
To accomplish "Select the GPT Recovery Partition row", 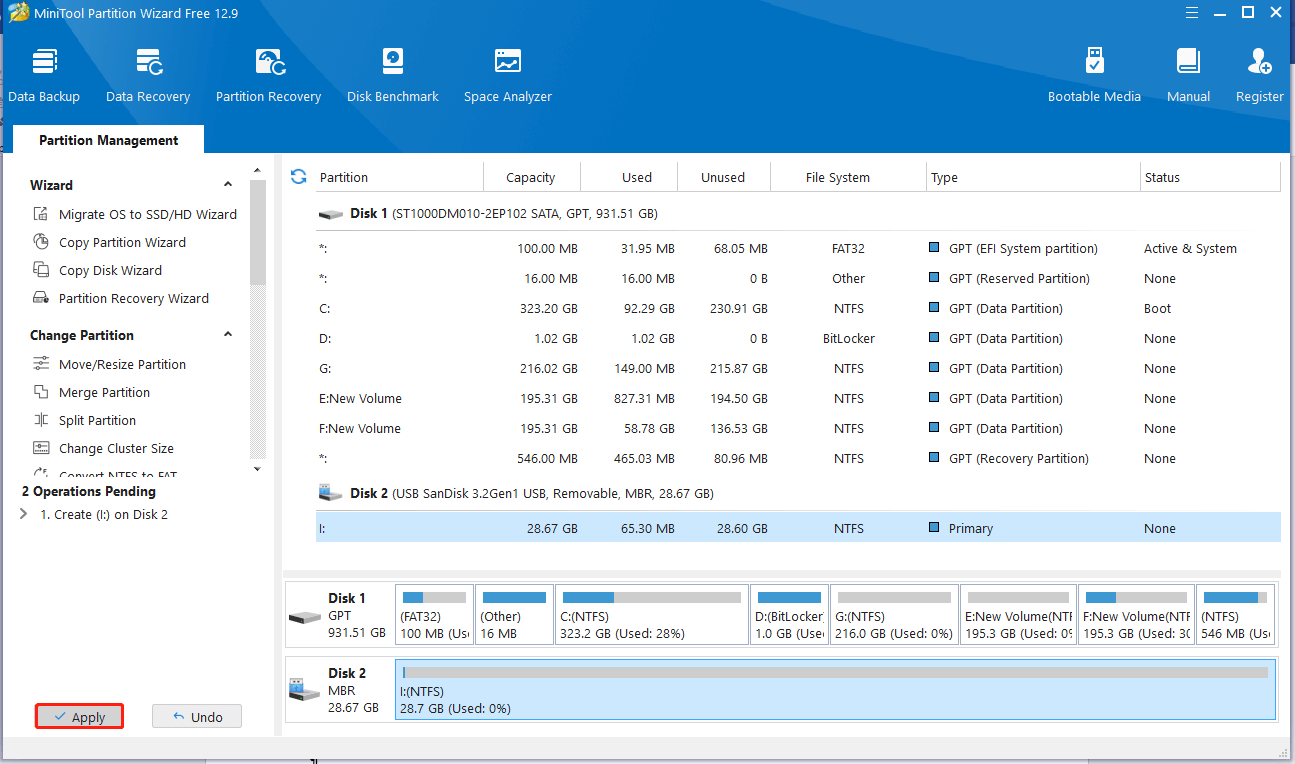I will tap(798, 458).
